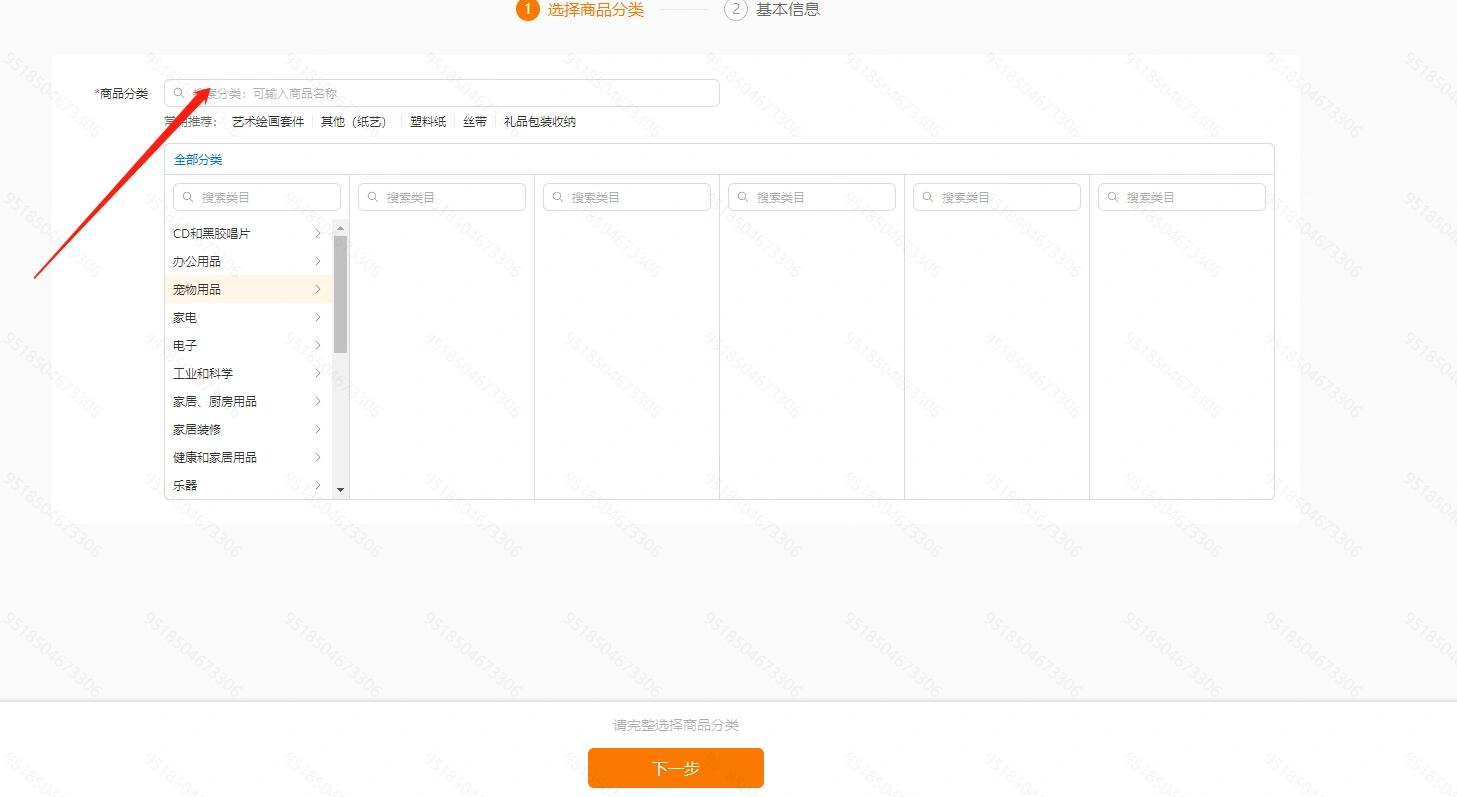1457x797 pixels.
Task: Expand chevron next to 家居装修
Action: [x=318, y=429]
